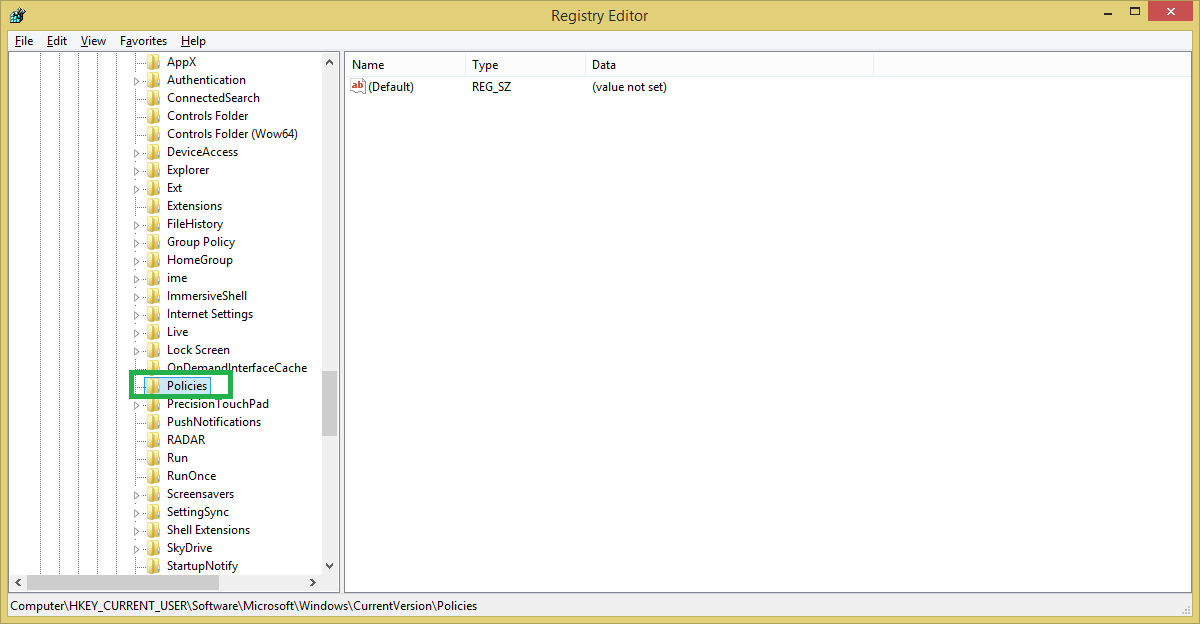Click the Ext folder icon

click(153, 188)
